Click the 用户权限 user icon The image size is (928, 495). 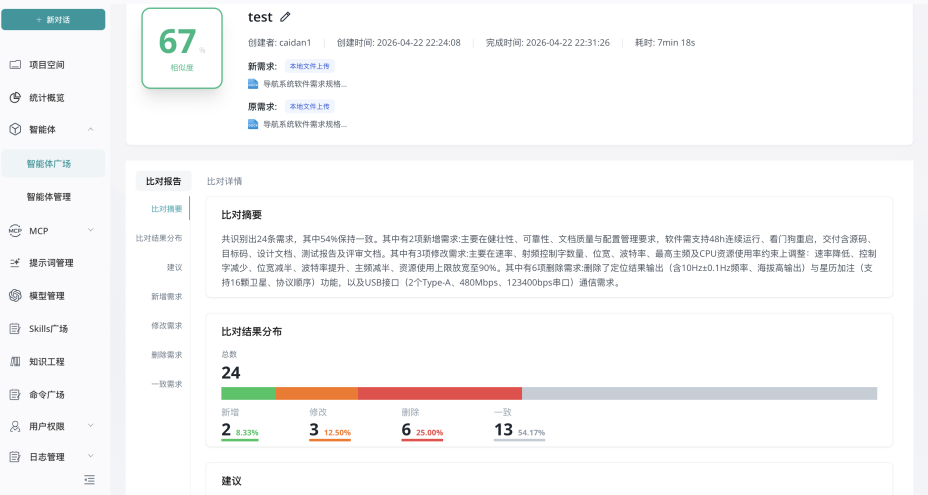(x=15, y=426)
